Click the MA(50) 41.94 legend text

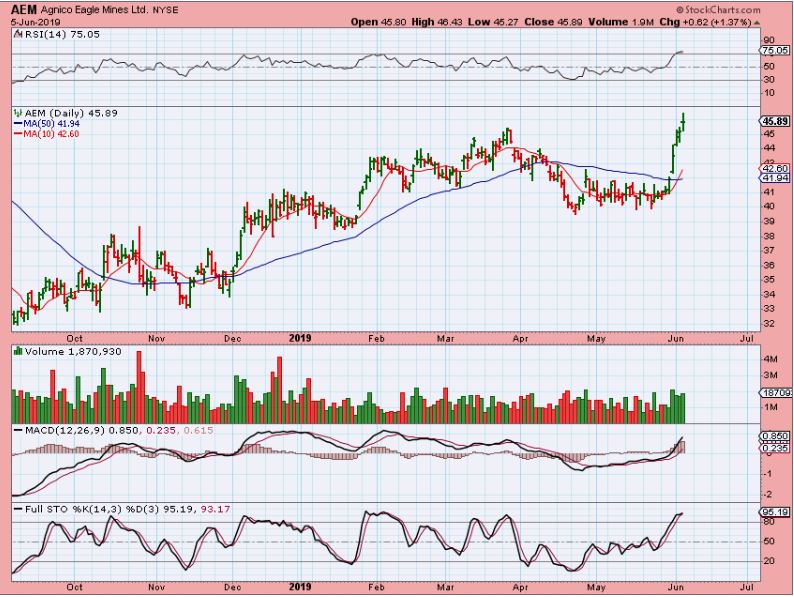(x=51, y=124)
